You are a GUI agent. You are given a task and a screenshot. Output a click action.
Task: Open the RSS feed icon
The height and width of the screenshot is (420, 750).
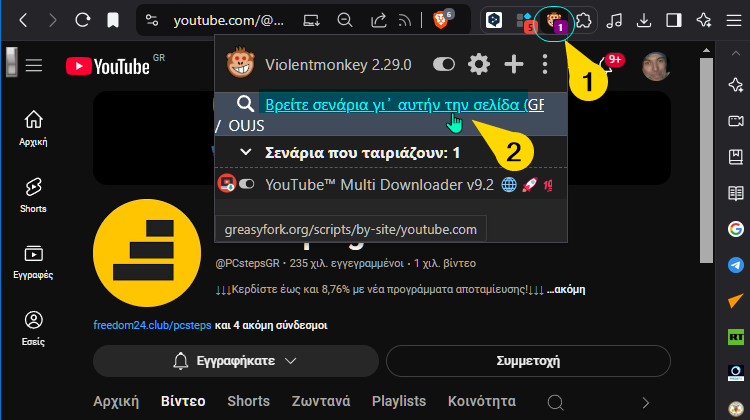coord(405,20)
